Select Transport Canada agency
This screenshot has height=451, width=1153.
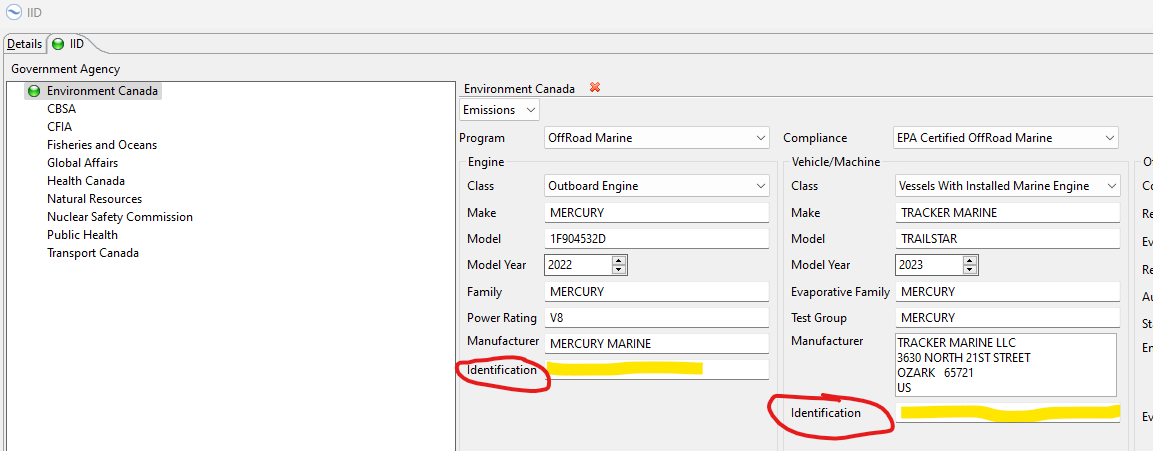click(x=93, y=252)
